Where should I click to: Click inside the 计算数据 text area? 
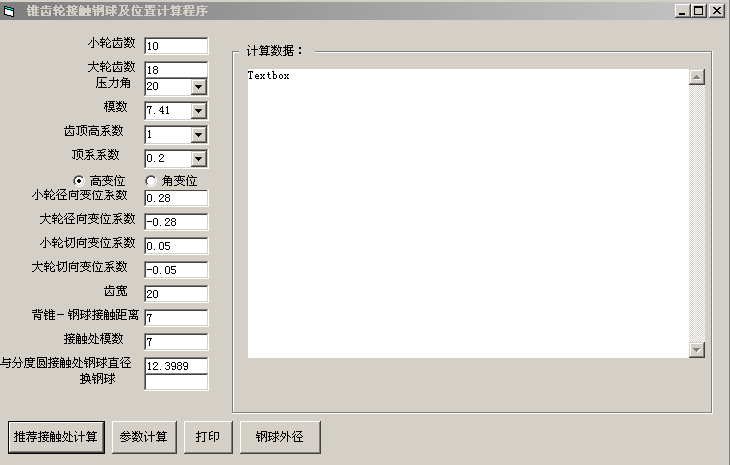tap(468, 214)
